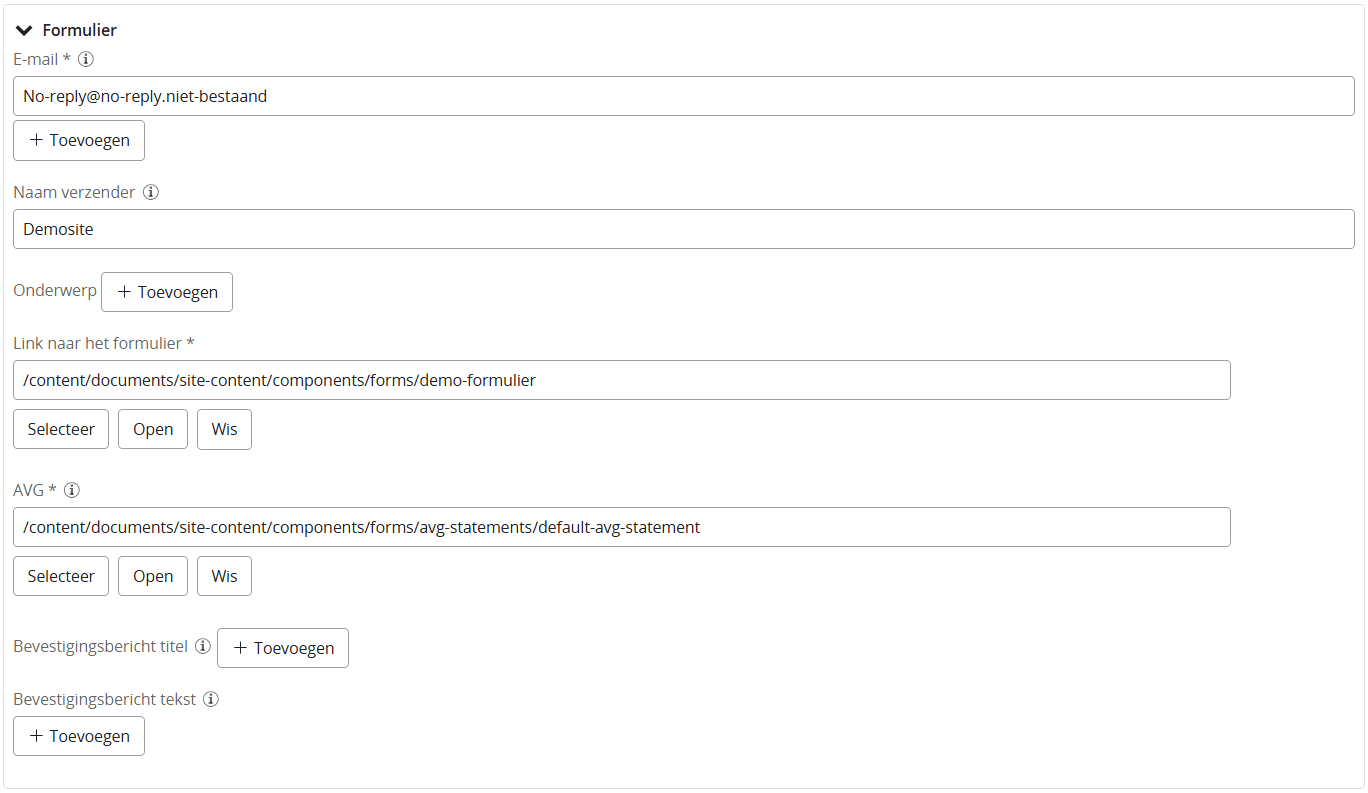Image resolution: width=1368 pixels, height=793 pixels.
Task: Click Selecteer under Link naar het formulier
Action: (61, 429)
